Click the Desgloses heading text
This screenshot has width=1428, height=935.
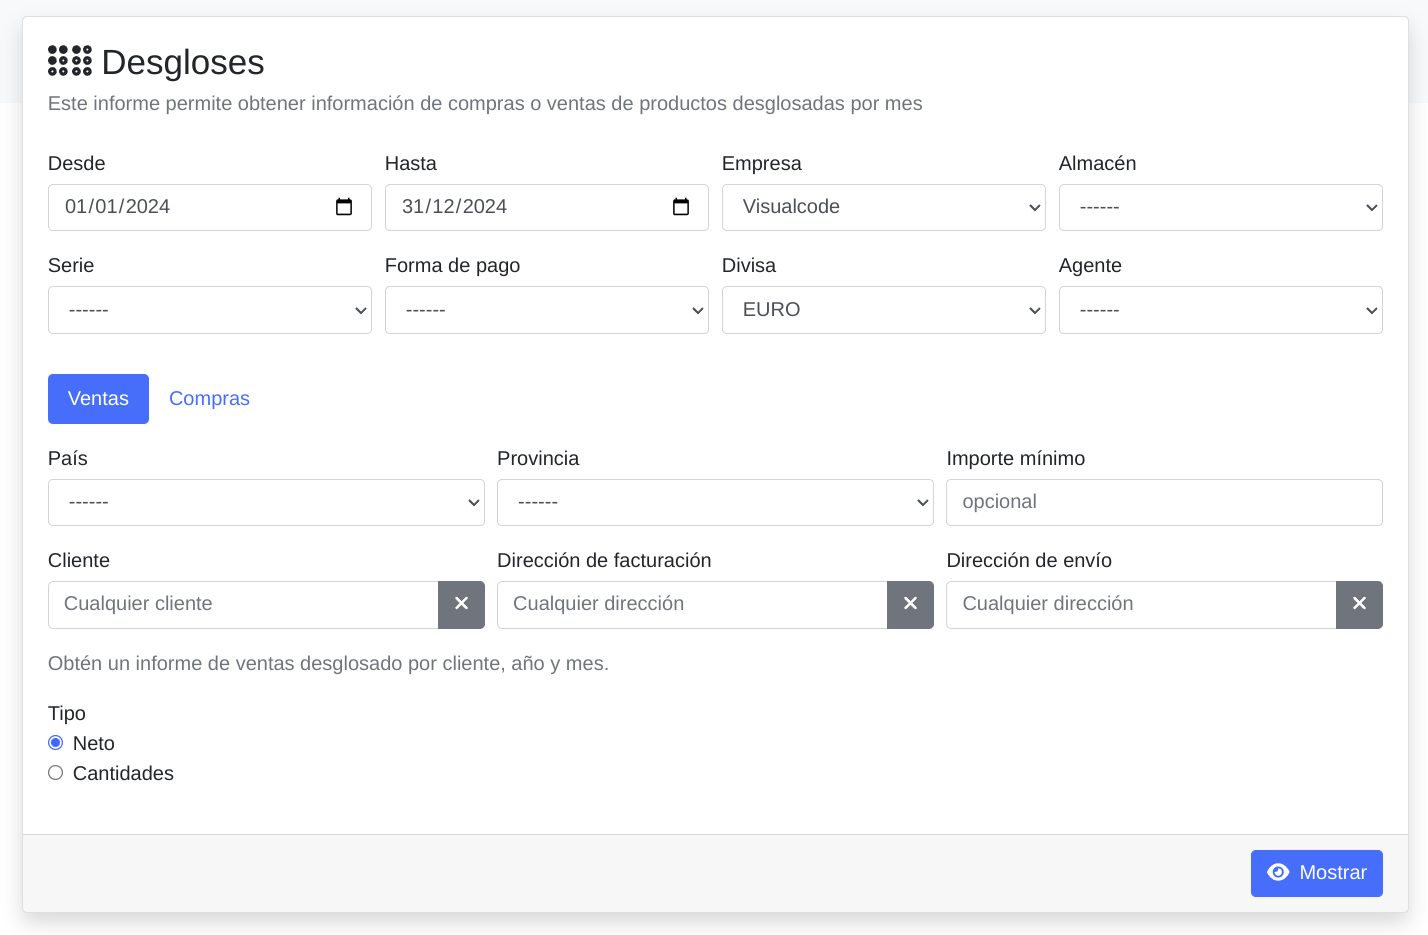pos(183,62)
